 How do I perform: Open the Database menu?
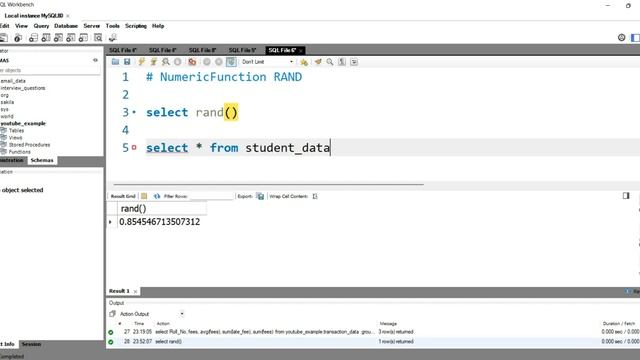(66, 26)
